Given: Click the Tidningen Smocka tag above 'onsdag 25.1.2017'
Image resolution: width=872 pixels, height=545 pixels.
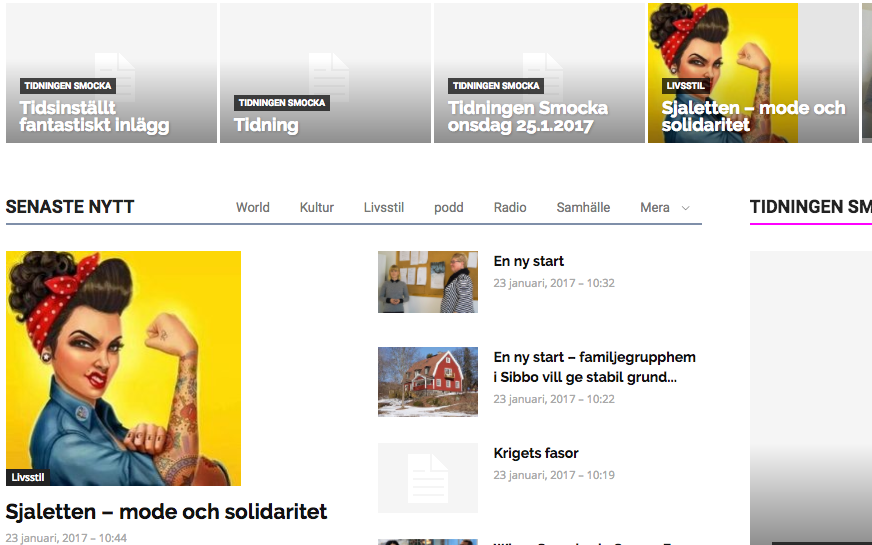Looking at the screenshot, I should pyautogui.click(x=496, y=86).
